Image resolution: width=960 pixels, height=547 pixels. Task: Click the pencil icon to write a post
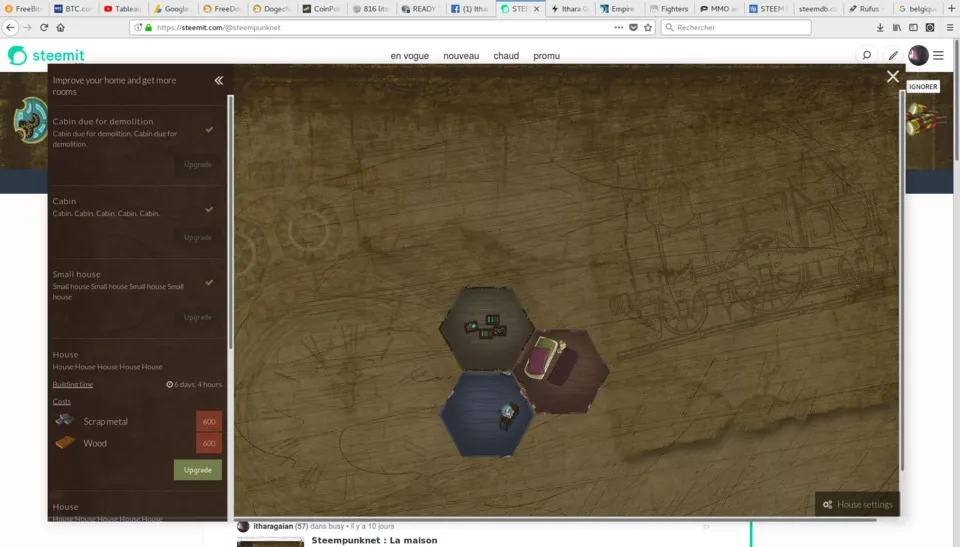click(893, 55)
